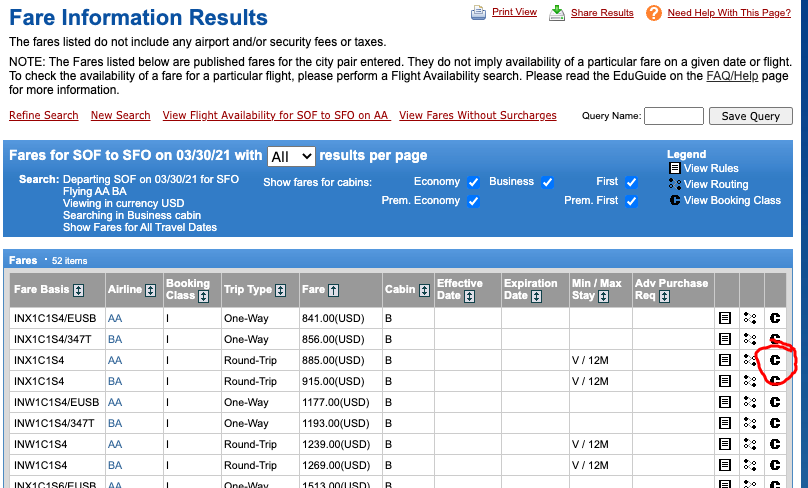Open View Rules icon for 841.00 fare row
This screenshot has height=488, width=808.
725,317
